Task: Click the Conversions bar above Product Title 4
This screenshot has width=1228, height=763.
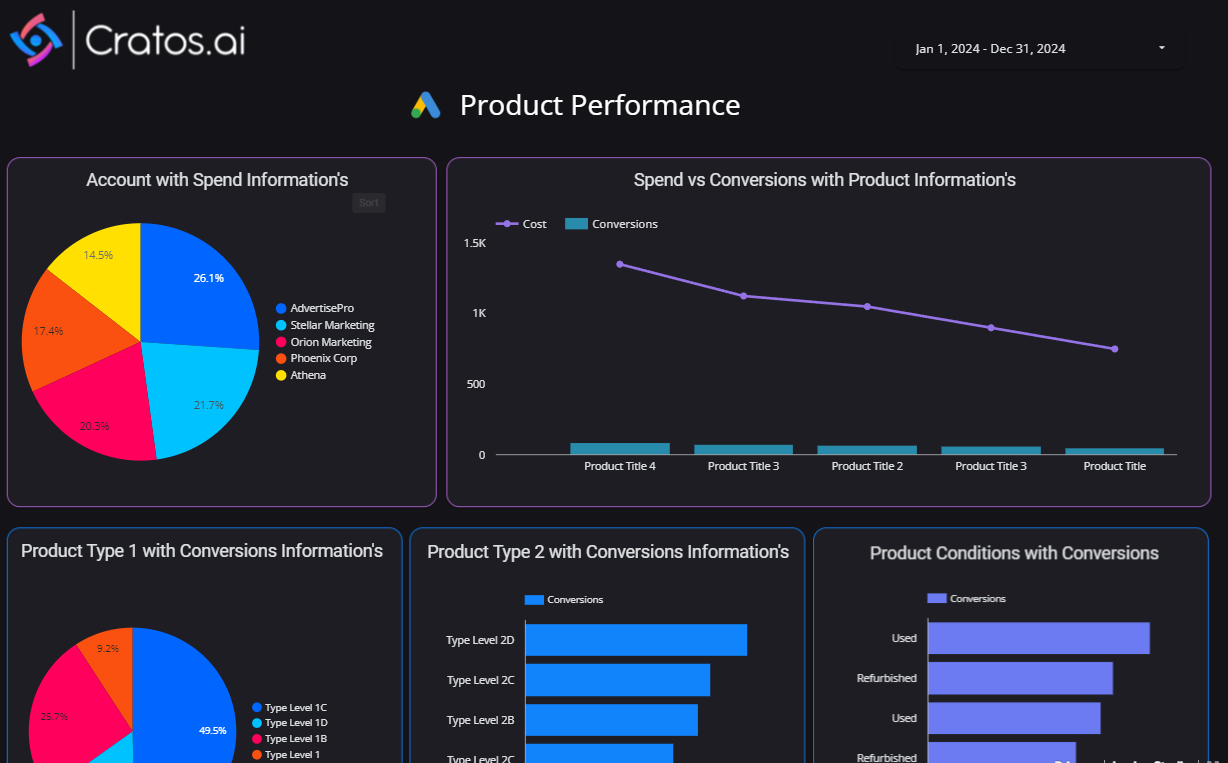Action: (620, 449)
